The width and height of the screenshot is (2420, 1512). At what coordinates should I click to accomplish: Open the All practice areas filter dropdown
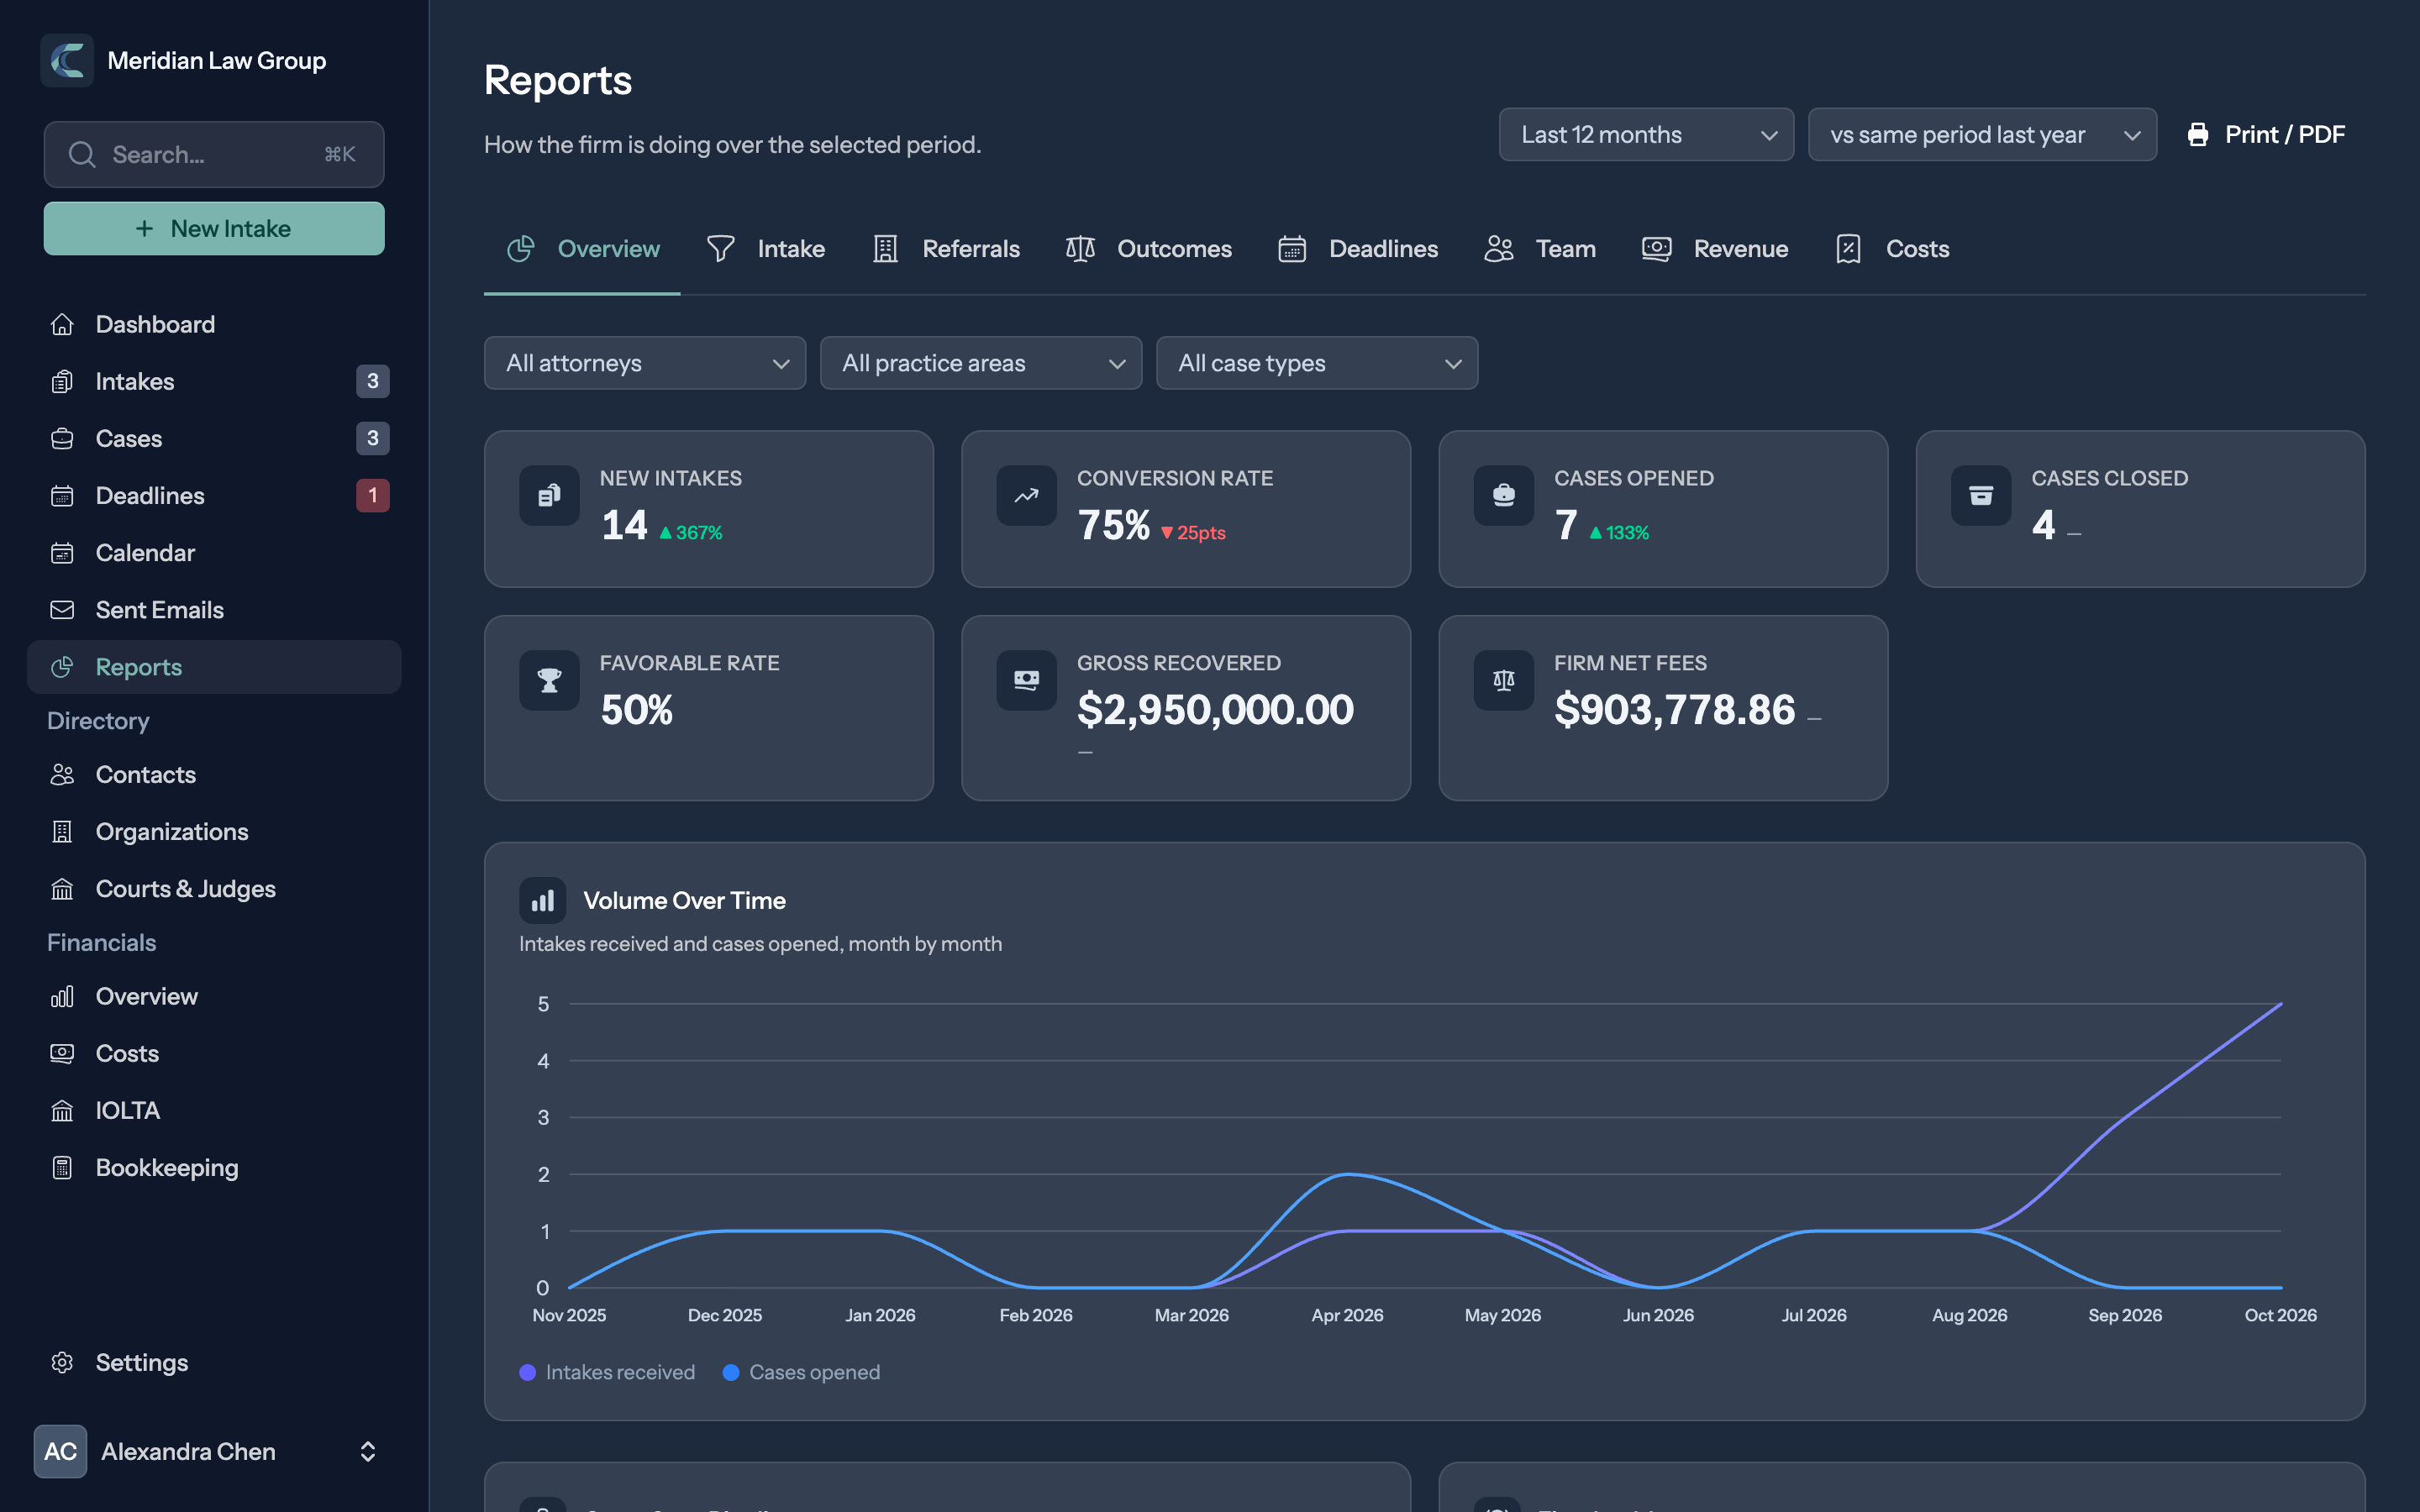click(x=981, y=363)
